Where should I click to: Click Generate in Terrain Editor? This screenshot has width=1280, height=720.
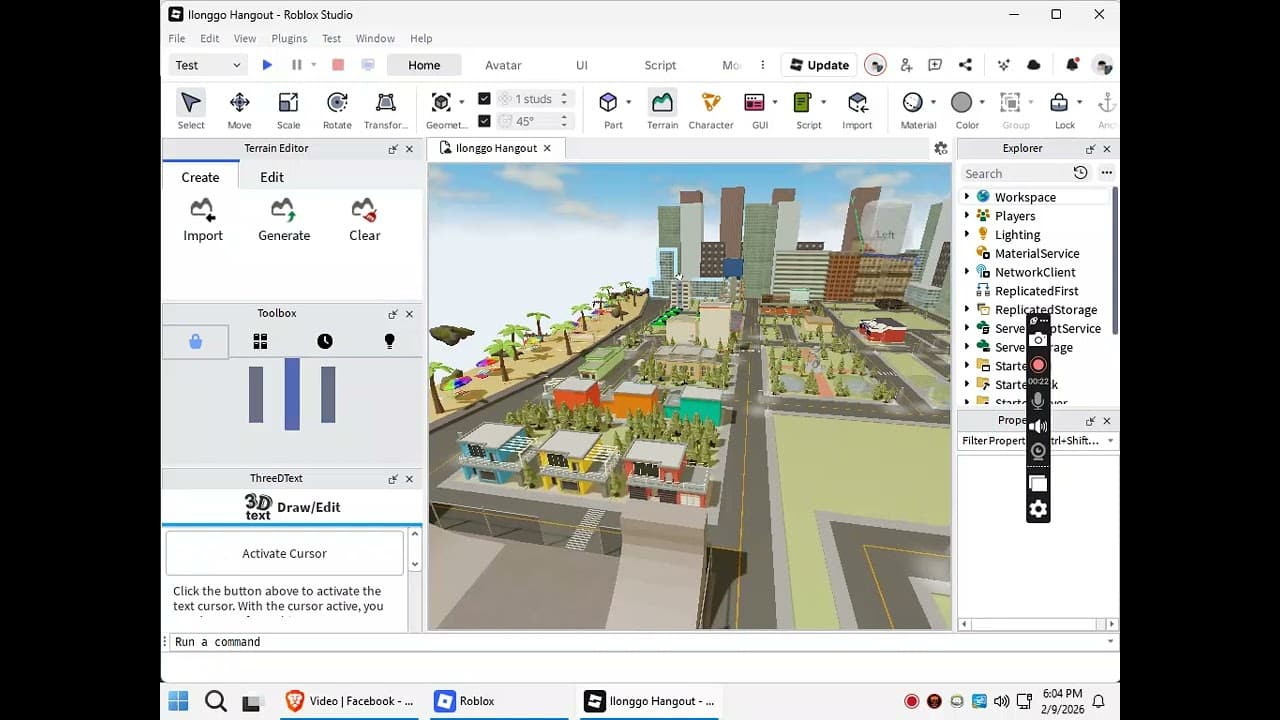tap(284, 220)
